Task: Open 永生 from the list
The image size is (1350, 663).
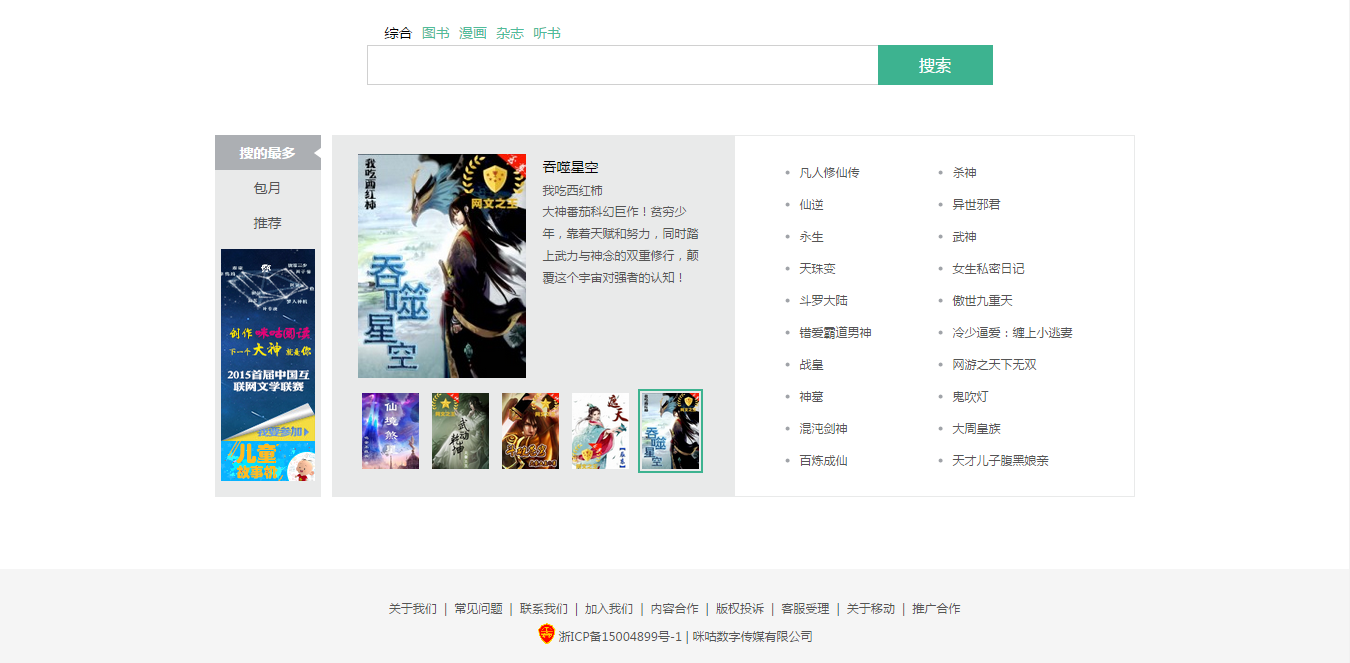Action: [x=812, y=237]
